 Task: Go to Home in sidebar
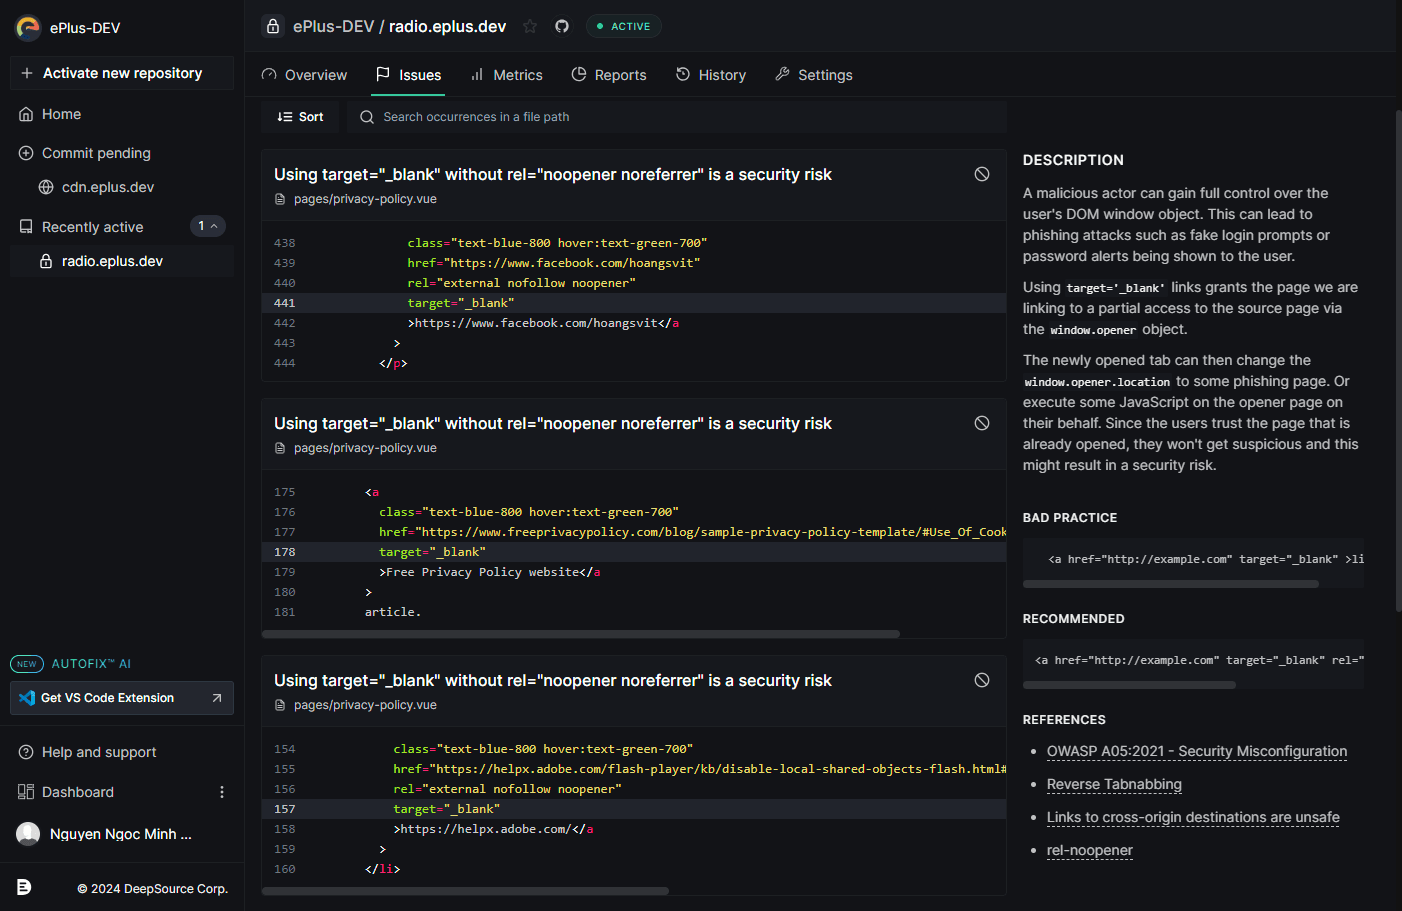pos(61,114)
